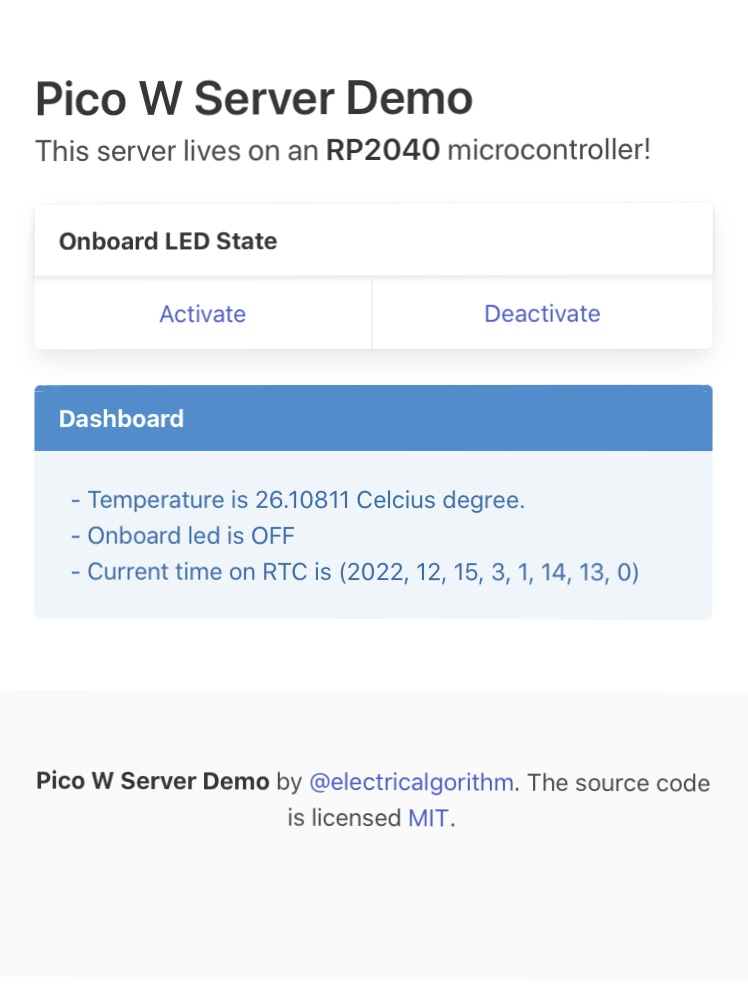Click the is licensed footer text

click(x=344, y=818)
